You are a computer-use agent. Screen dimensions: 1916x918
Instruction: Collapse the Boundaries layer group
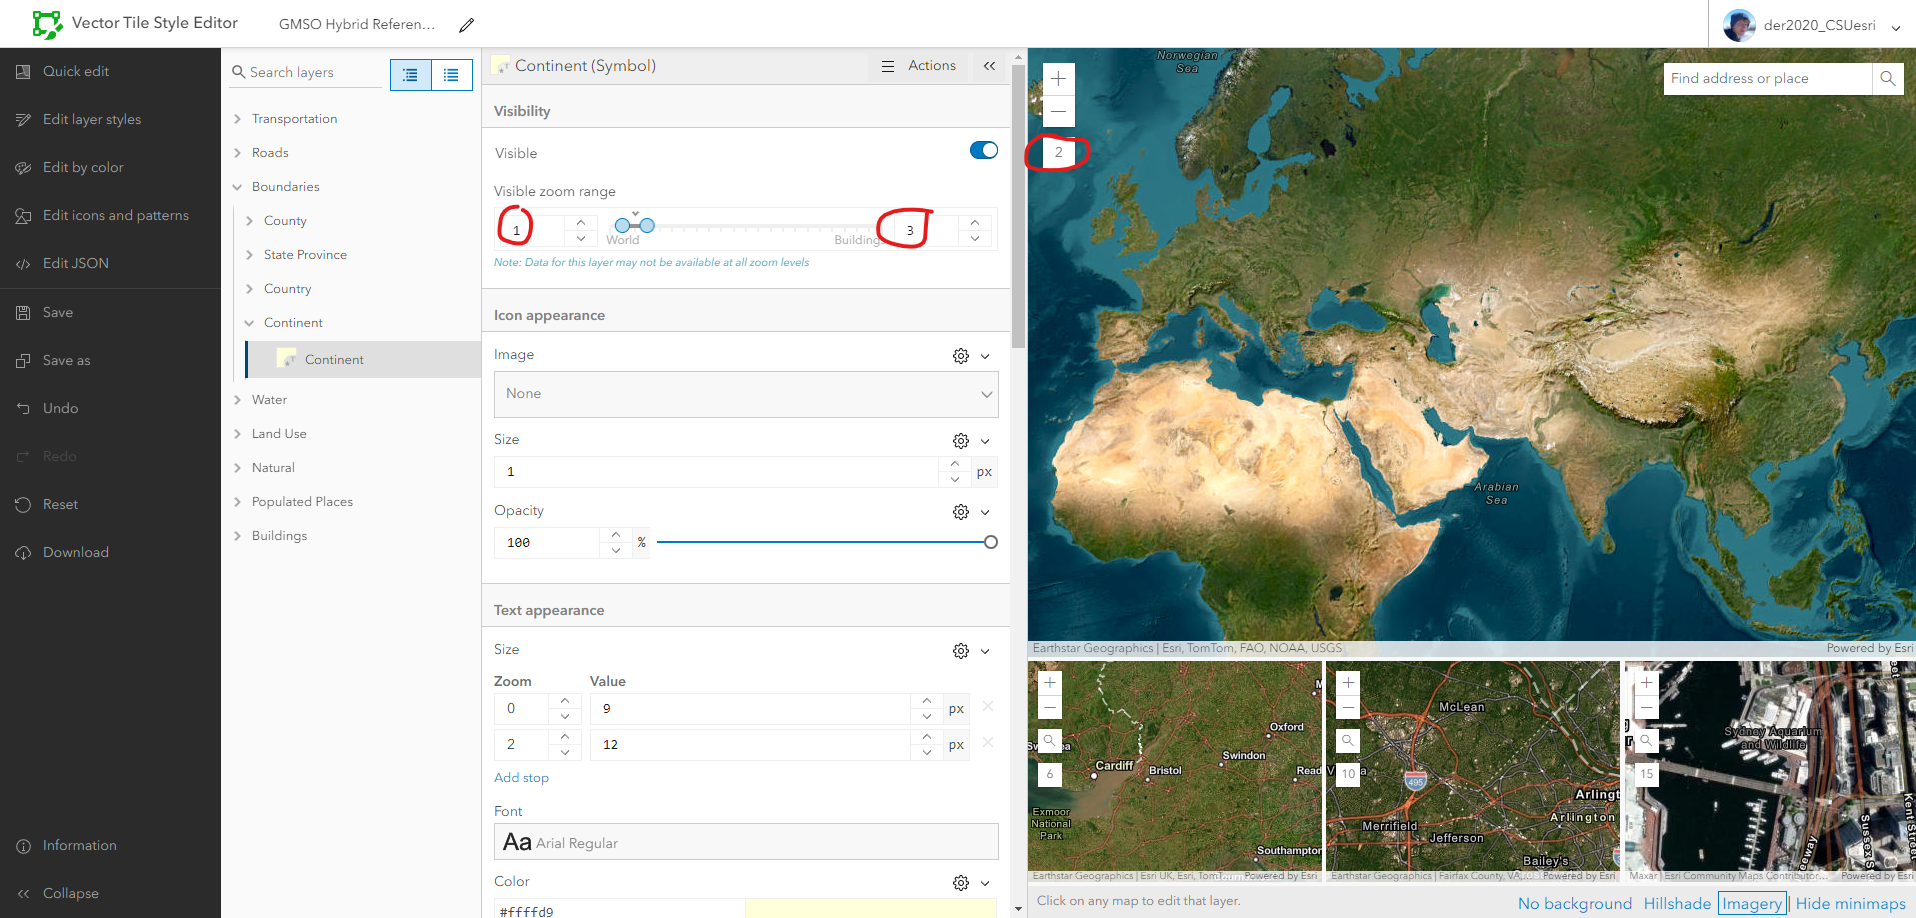[x=238, y=187]
